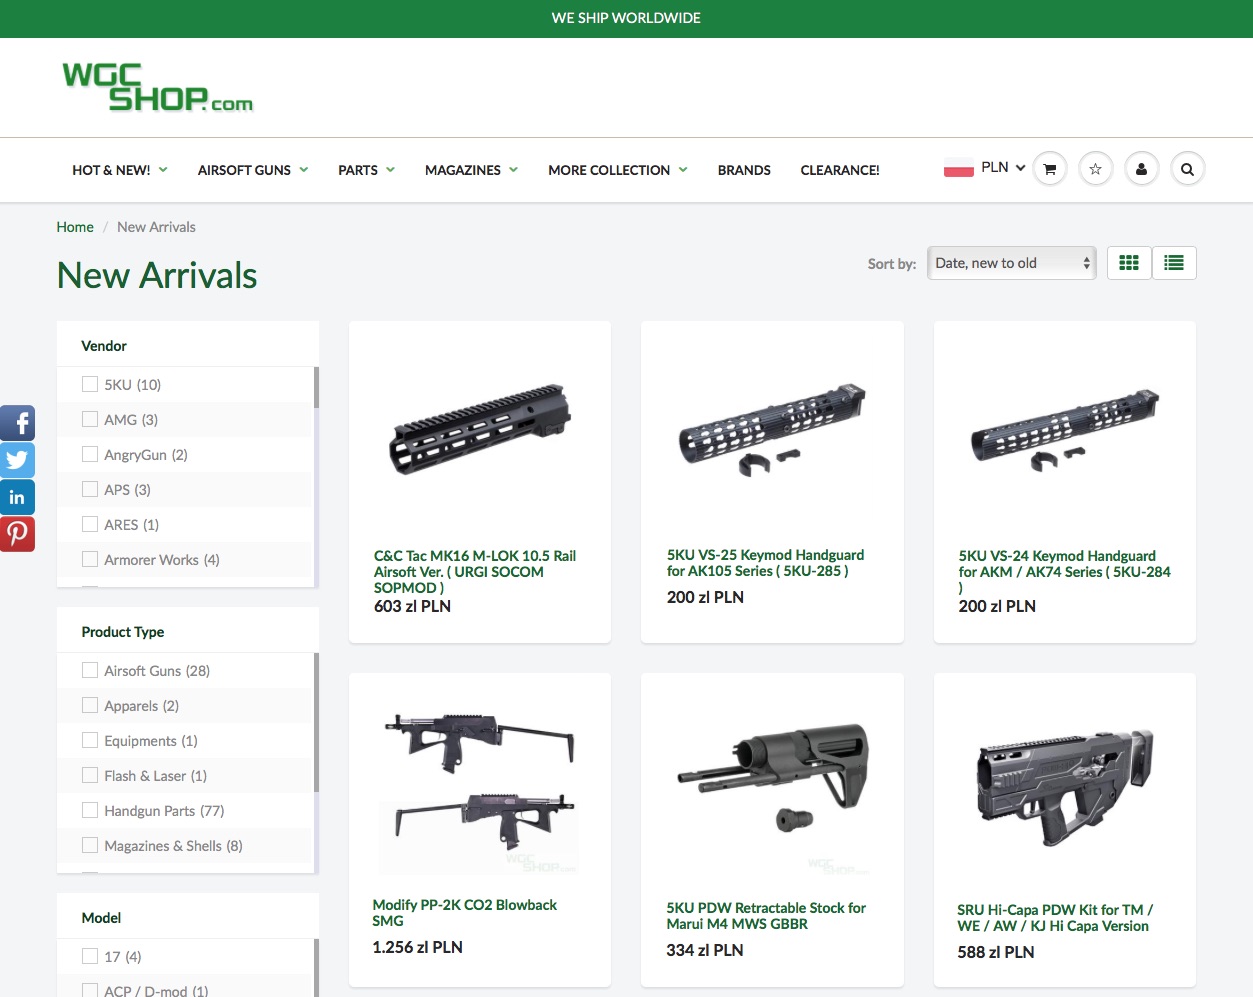1253x997 pixels.
Task: Check the Airsoft Guns product type
Action: click(x=90, y=670)
